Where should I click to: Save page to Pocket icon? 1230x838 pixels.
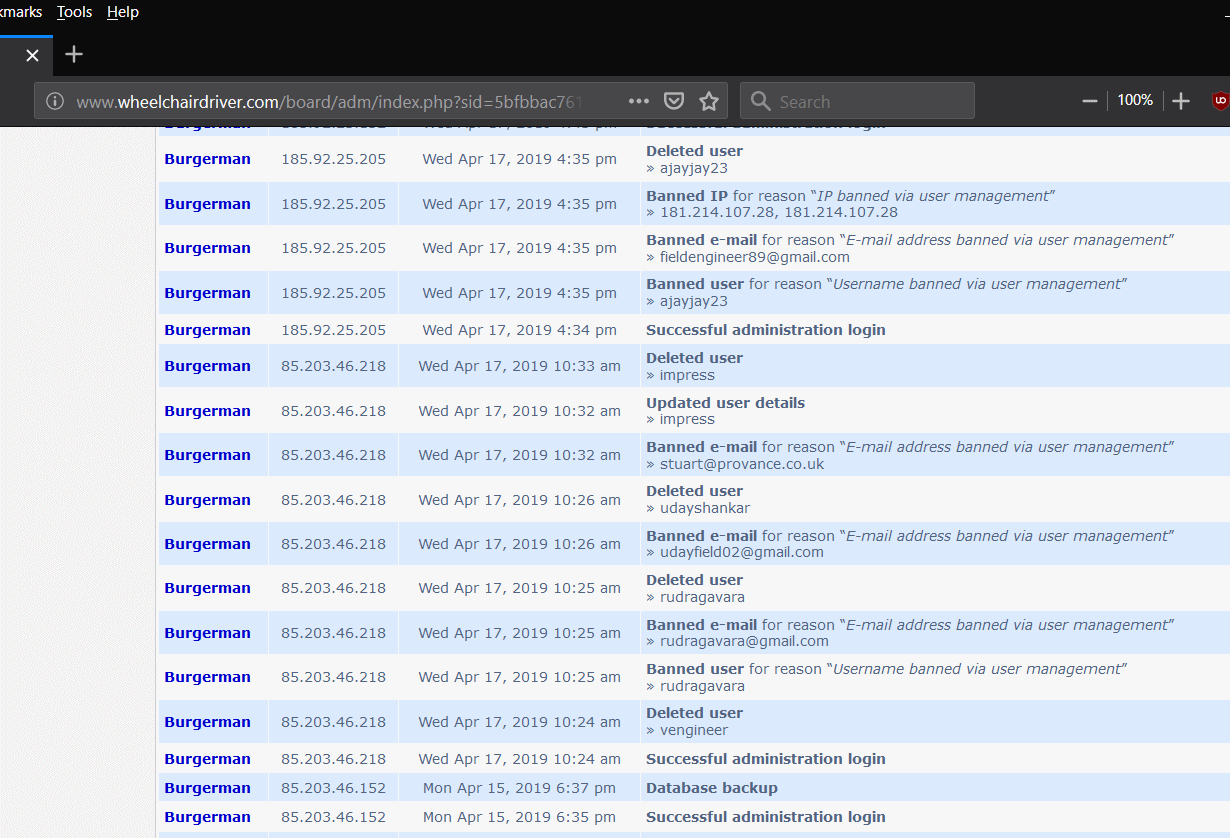[674, 101]
